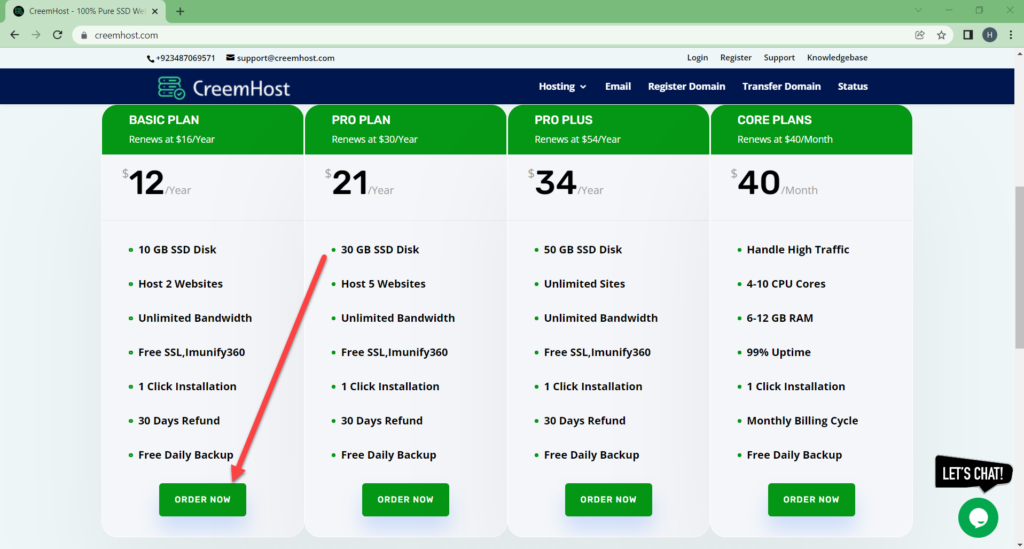
Task: Click the BASIC PLAN heading
Action: (x=164, y=120)
